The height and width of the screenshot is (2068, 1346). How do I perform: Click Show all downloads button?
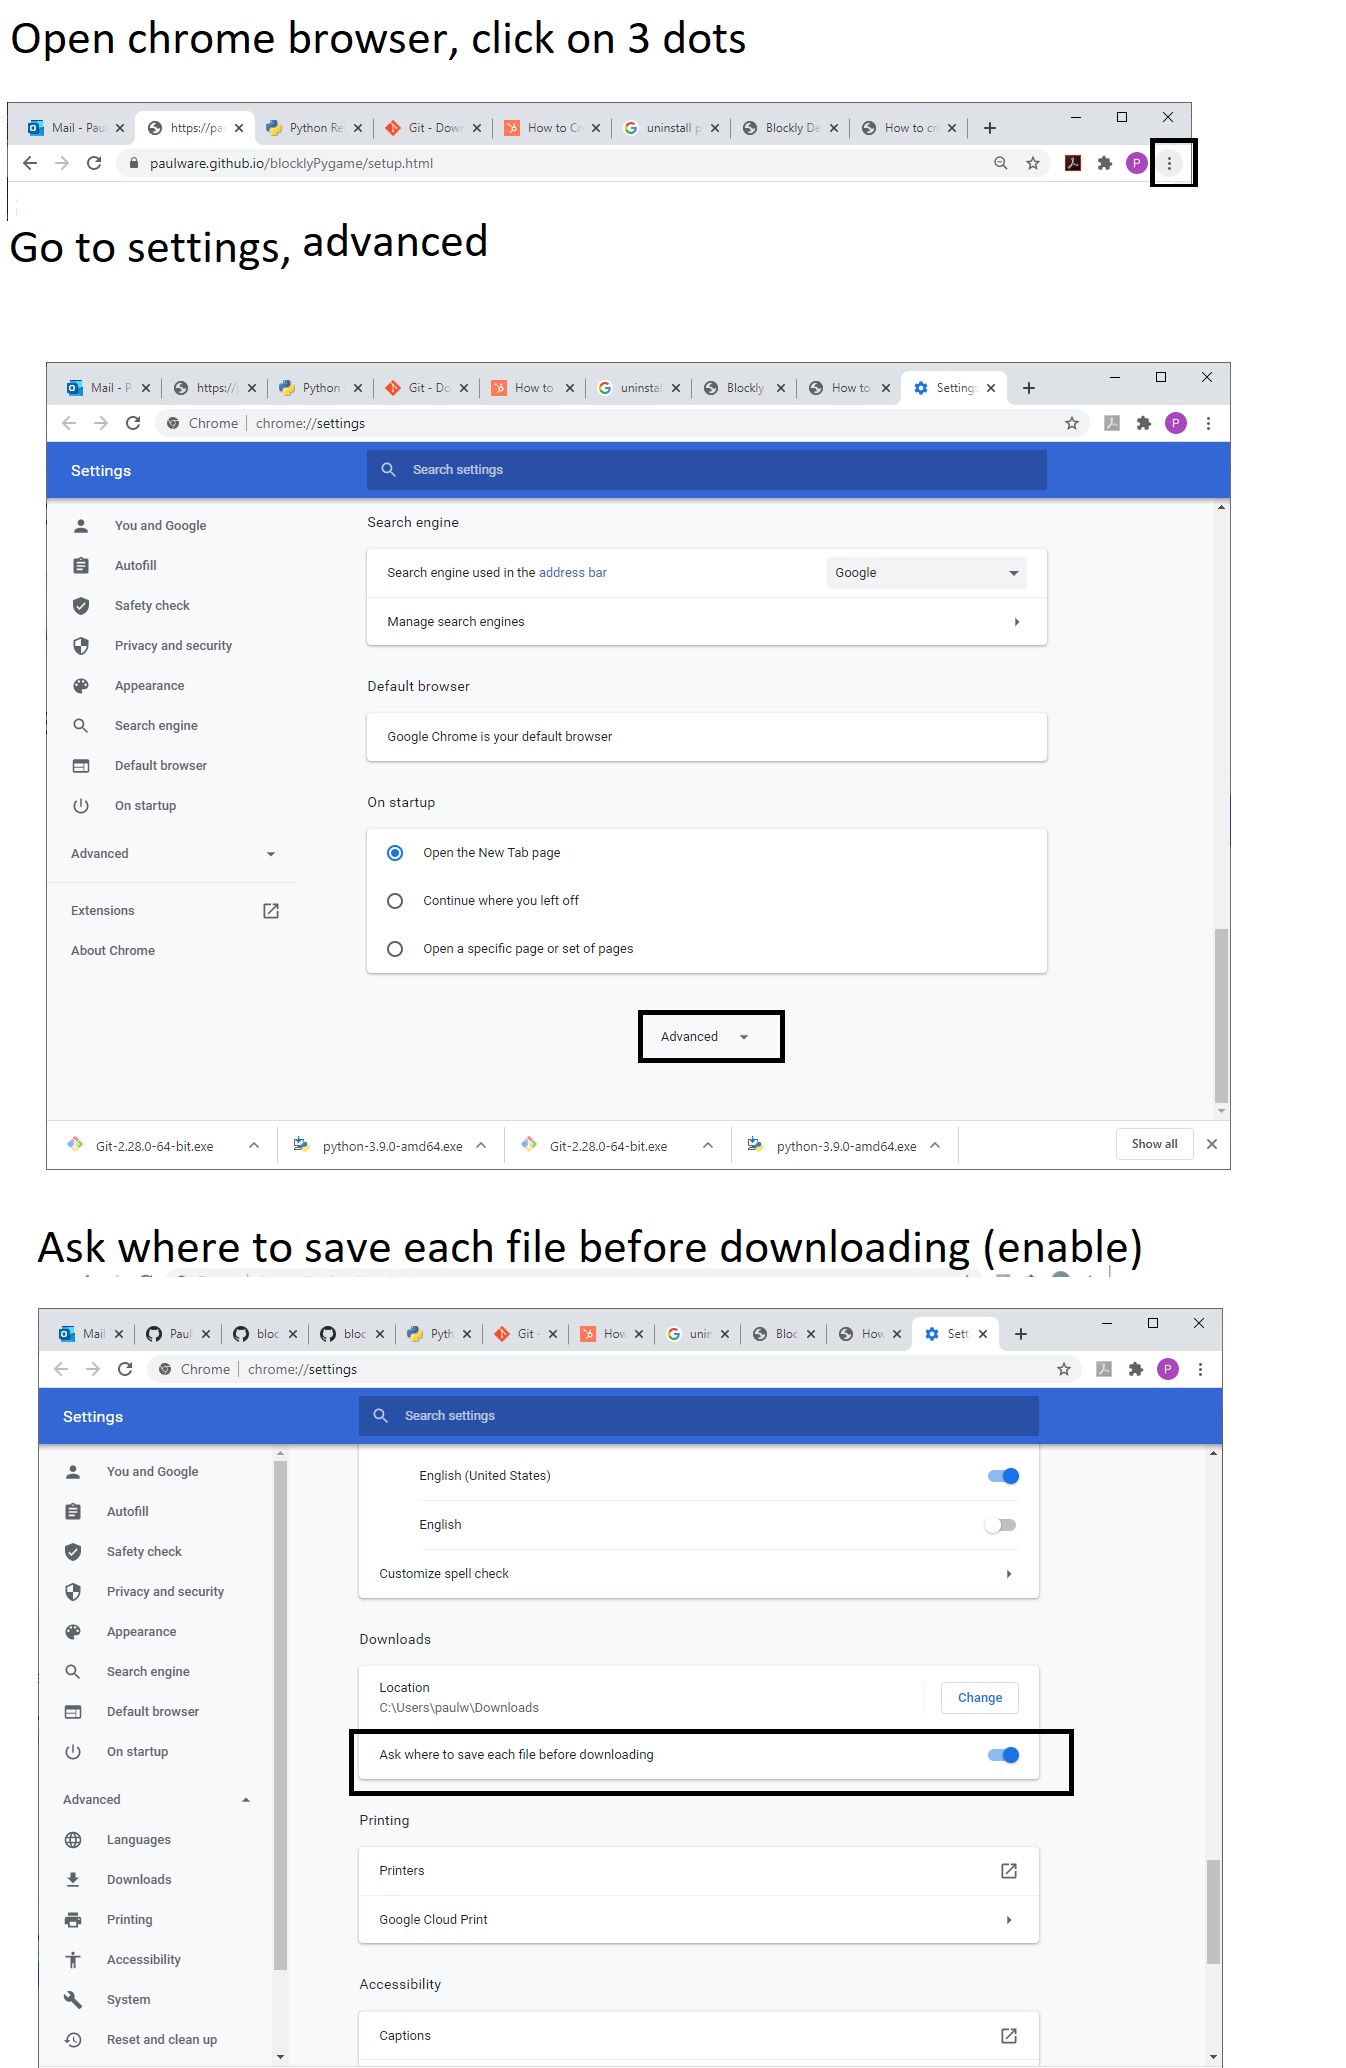click(x=1154, y=1144)
